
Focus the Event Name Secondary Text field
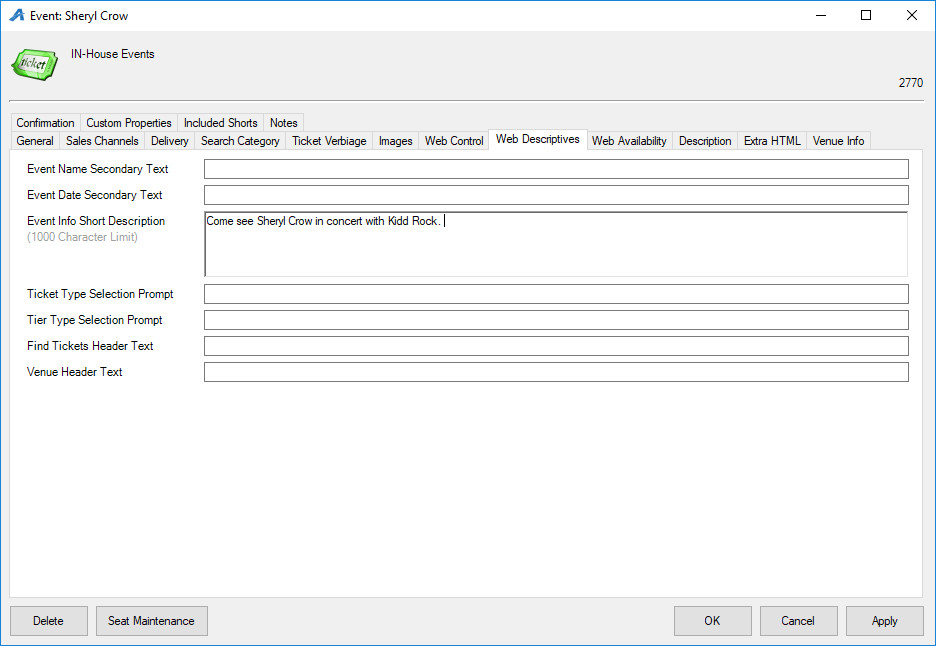click(556, 169)
